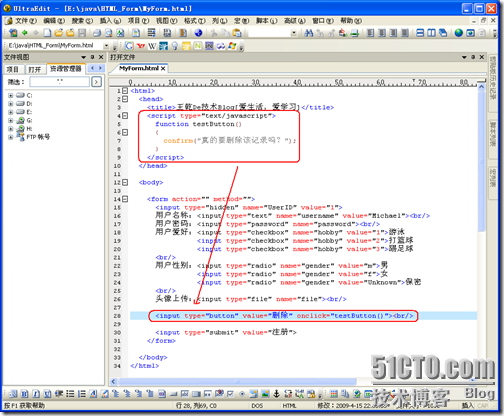Open the 编辑 menu

[54, 21]
